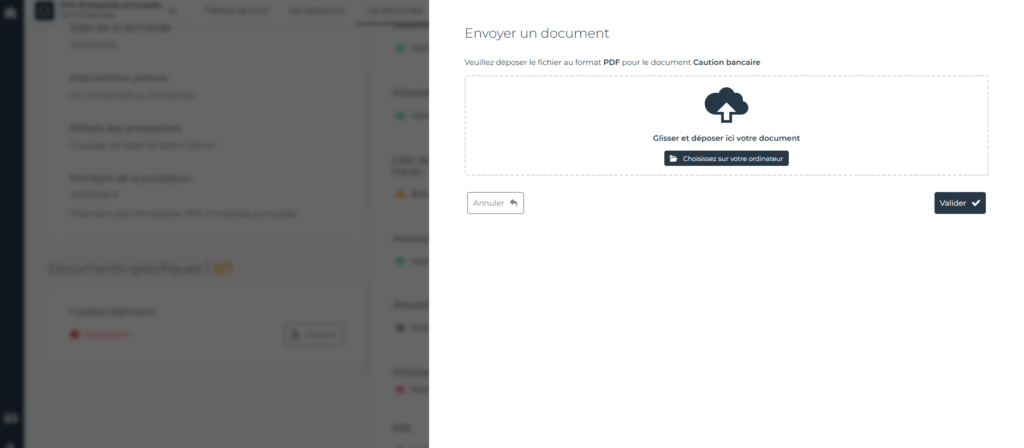Expand the company selector dropdown arrow
The height and width of the screenshot is (448, 1024).
[172, 12]
